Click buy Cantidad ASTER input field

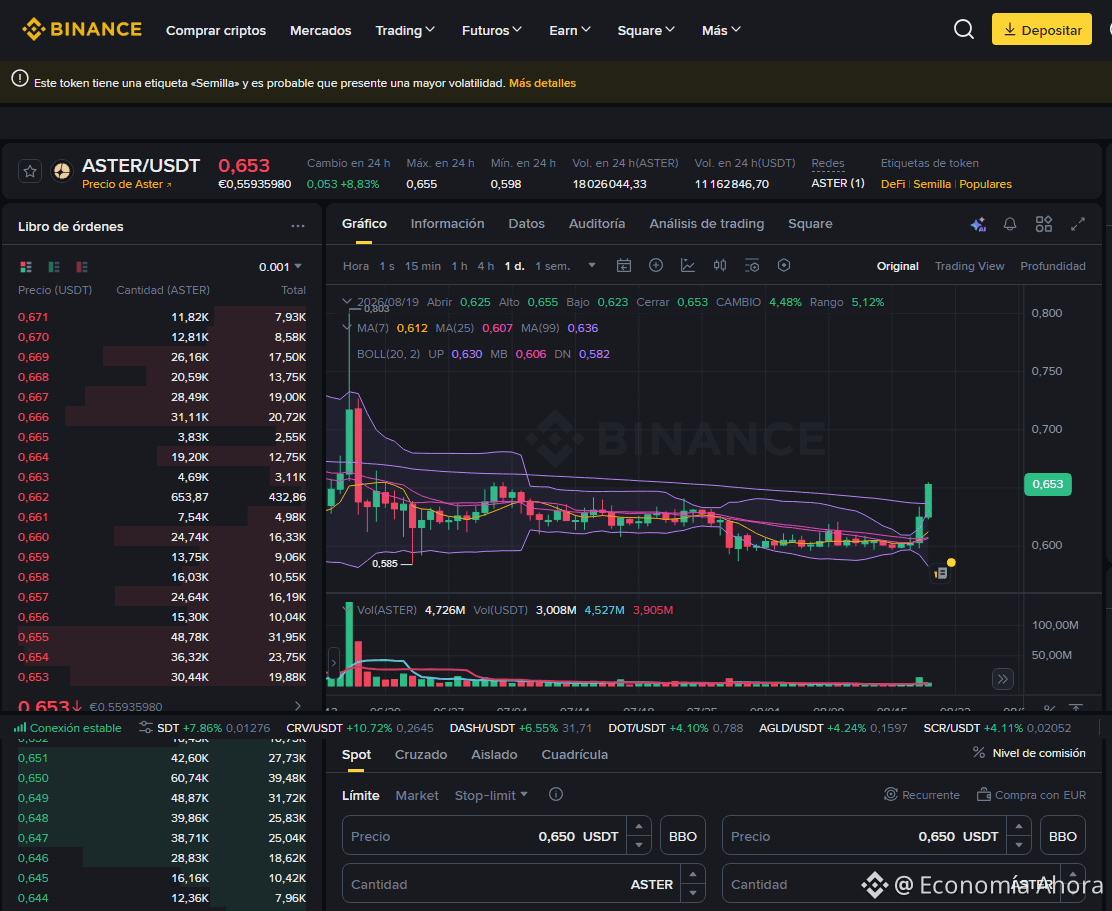524,884
